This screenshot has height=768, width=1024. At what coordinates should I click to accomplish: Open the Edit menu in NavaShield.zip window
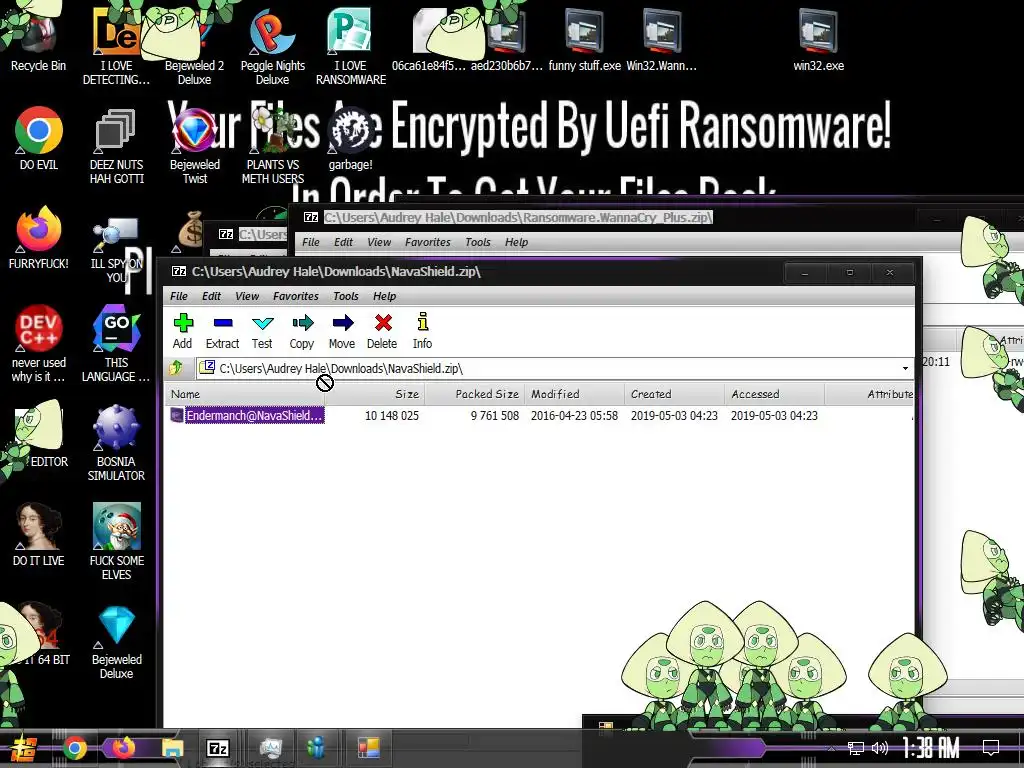(x=211, y=296)
